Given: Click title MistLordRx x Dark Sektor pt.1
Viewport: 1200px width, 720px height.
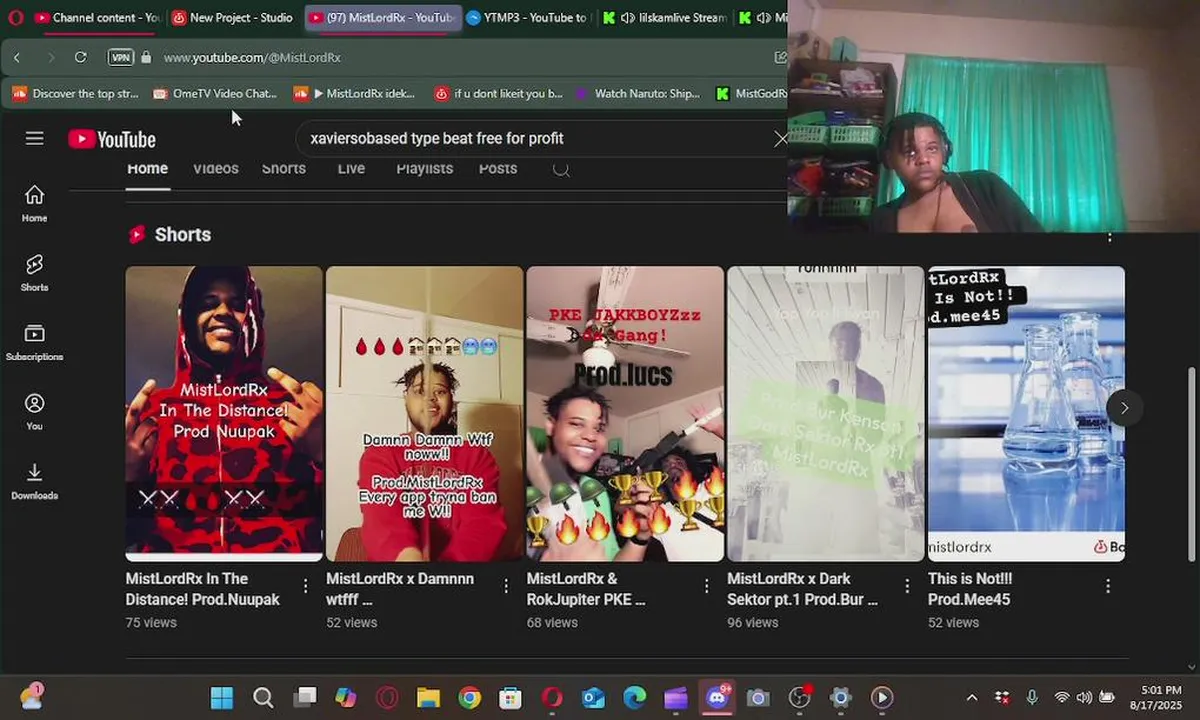Looking at the screenshot, I should click(x=803, y=589).
